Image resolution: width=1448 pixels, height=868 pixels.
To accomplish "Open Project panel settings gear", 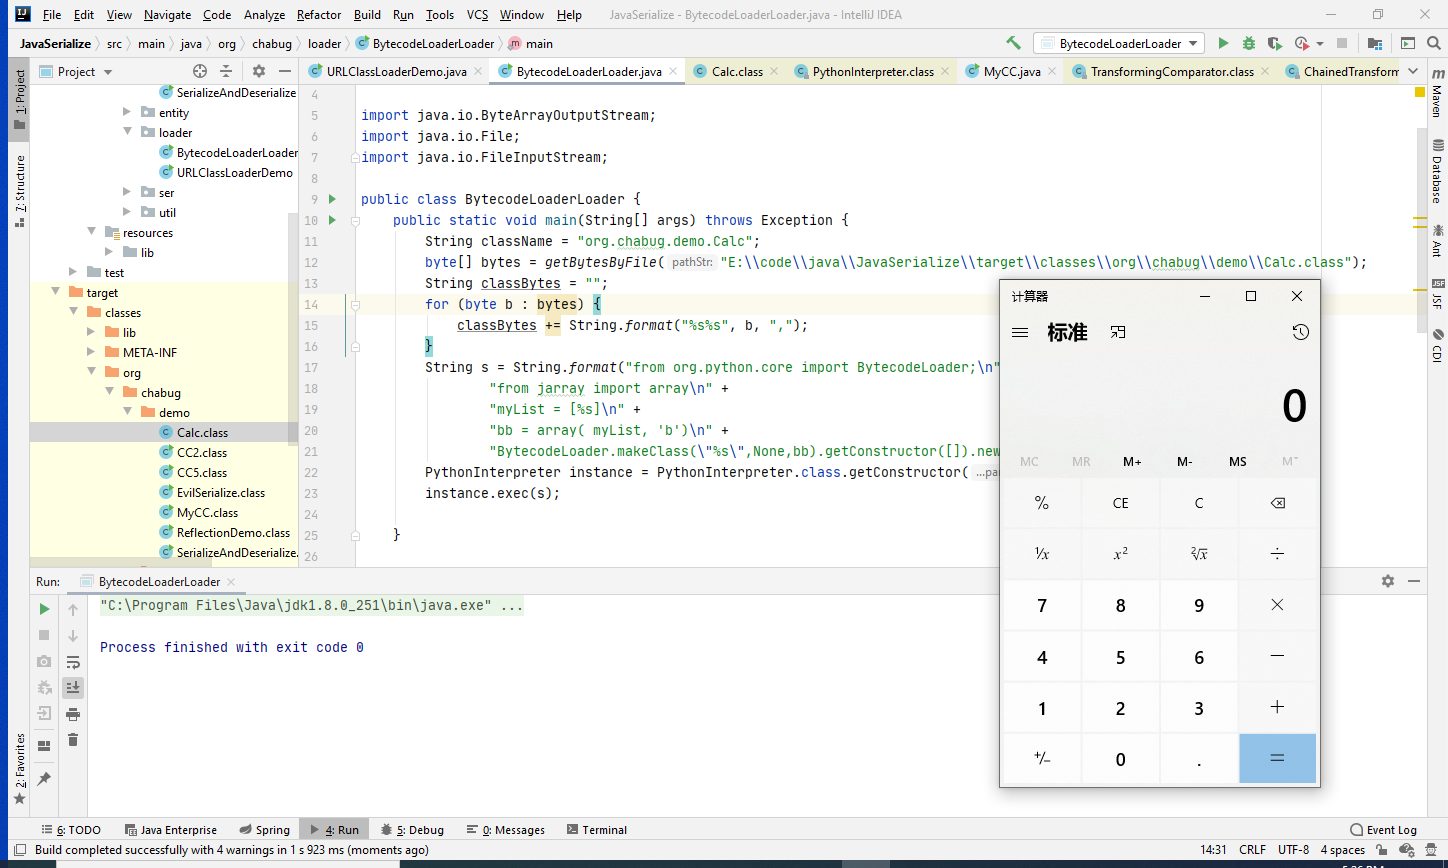I will (259, 71).
